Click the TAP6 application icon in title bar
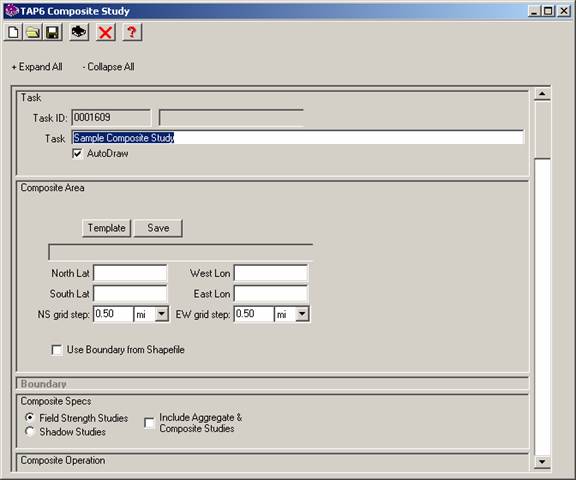The width and height of the screenshot is (576, 480). [12, 11]
